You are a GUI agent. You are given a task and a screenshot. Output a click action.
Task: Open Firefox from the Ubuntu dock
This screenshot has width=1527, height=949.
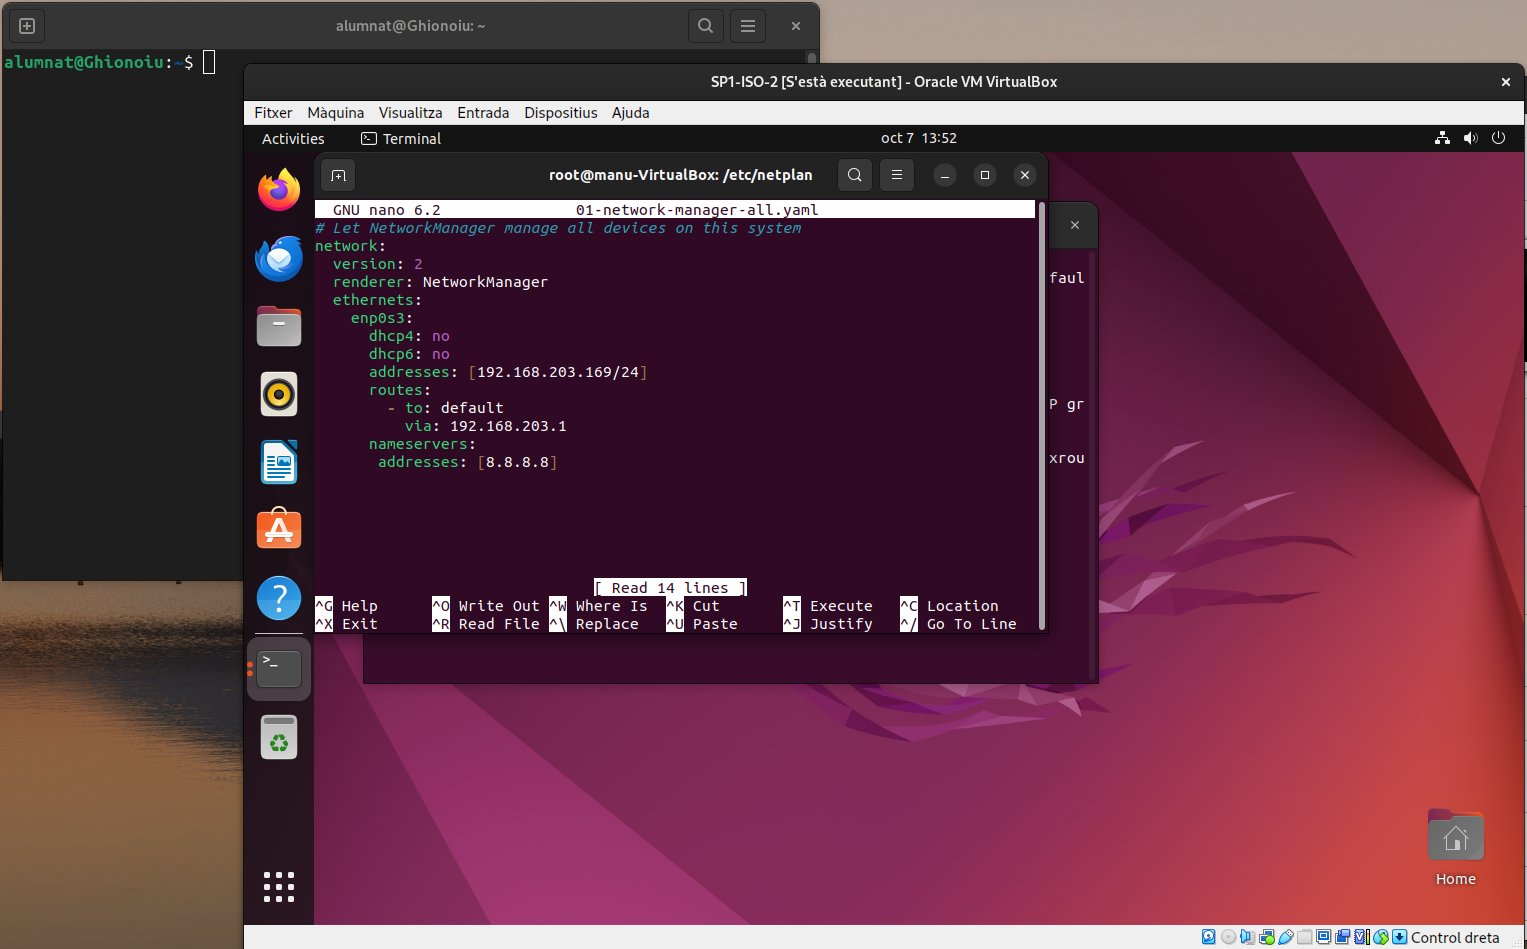pyautogui.click(x=279, y=190)
